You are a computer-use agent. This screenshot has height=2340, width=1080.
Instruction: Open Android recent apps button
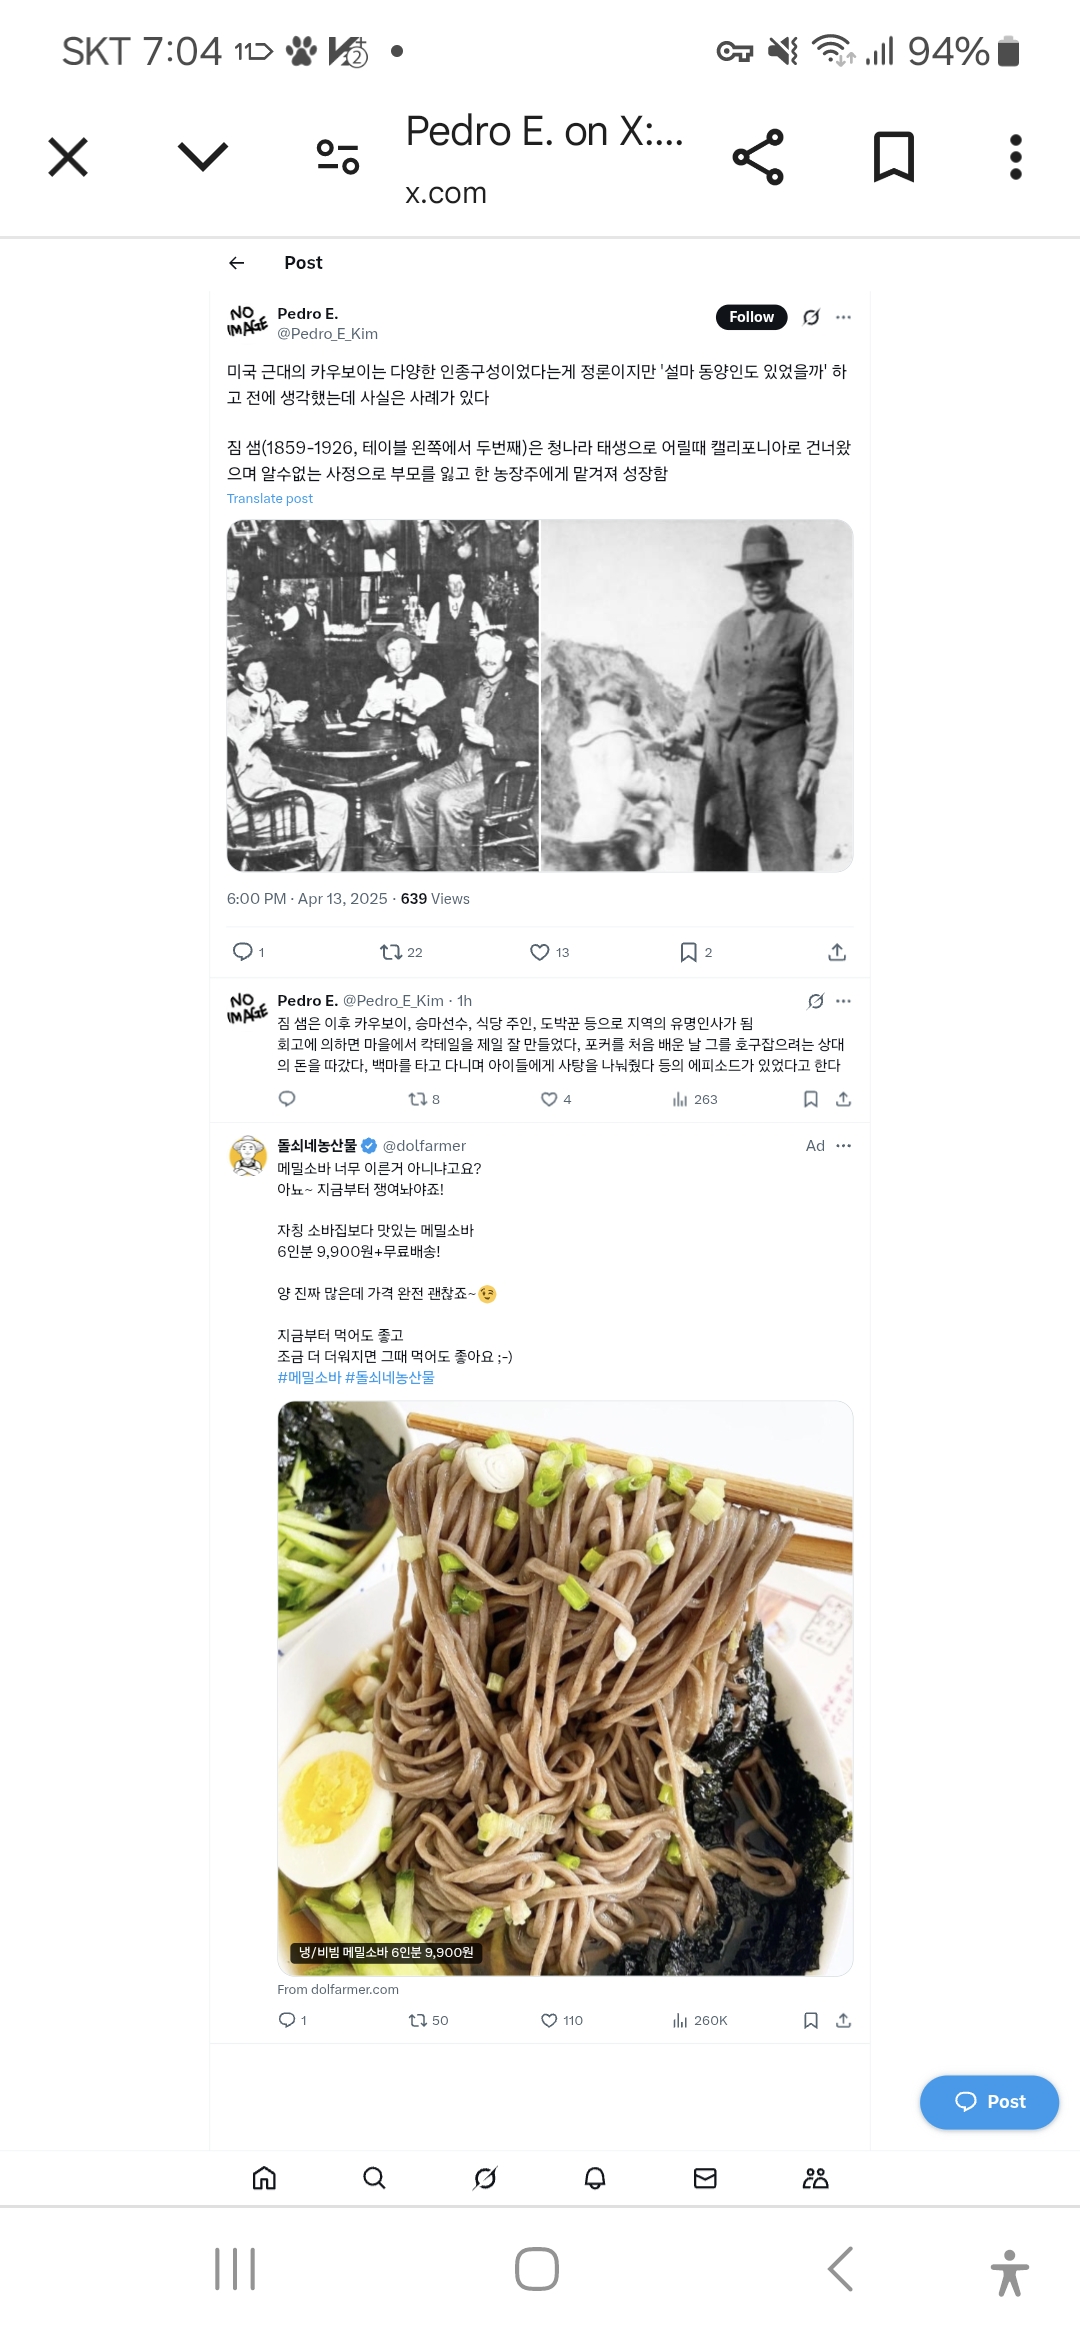coord(235,2269)
